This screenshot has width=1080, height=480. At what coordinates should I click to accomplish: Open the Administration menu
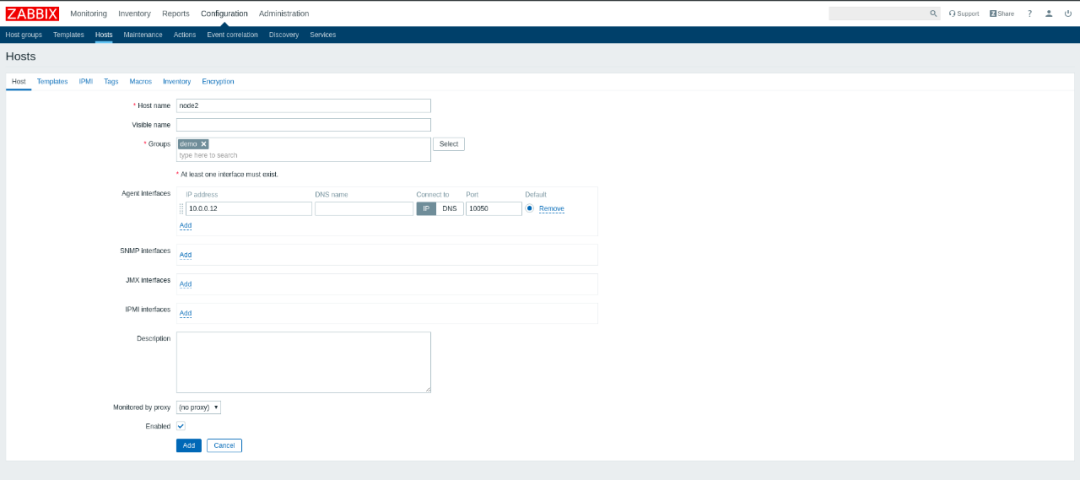click(284, 14)
